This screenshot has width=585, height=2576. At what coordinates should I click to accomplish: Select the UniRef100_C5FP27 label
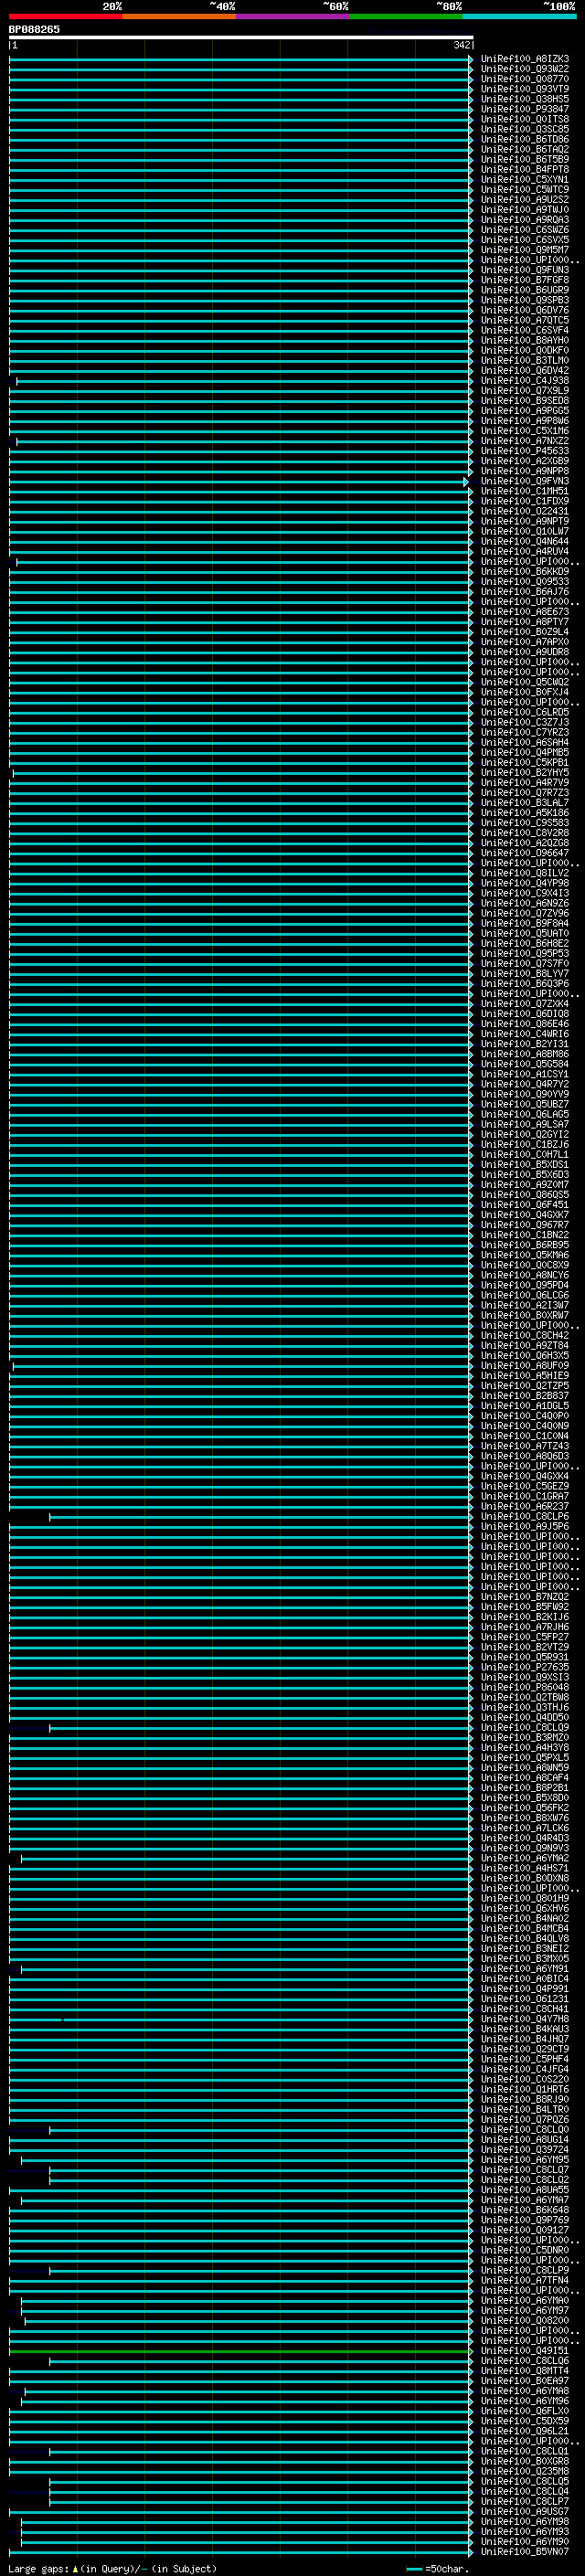[525, 1637]
